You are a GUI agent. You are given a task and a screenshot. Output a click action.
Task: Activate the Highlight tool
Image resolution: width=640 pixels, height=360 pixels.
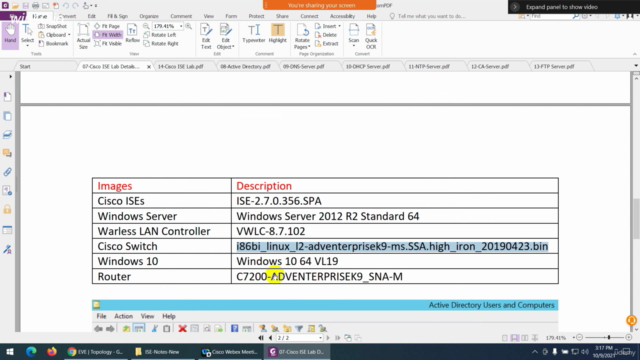tap(278, 33)
